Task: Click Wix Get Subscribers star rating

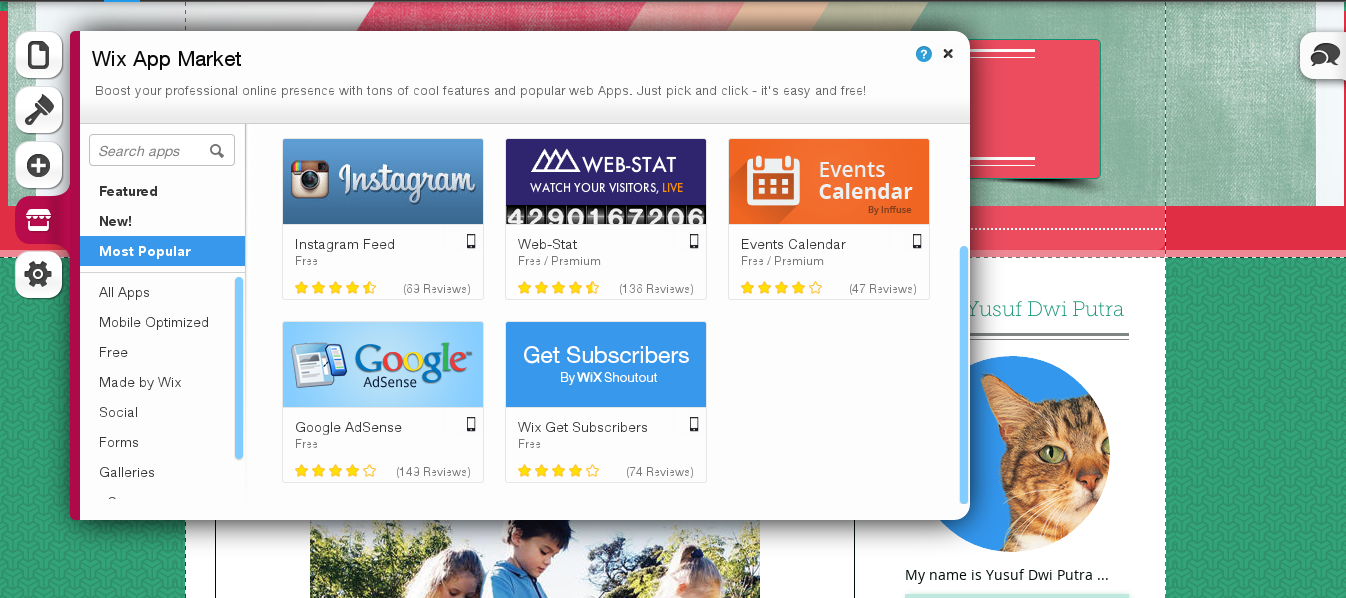Action: (558, 471)
